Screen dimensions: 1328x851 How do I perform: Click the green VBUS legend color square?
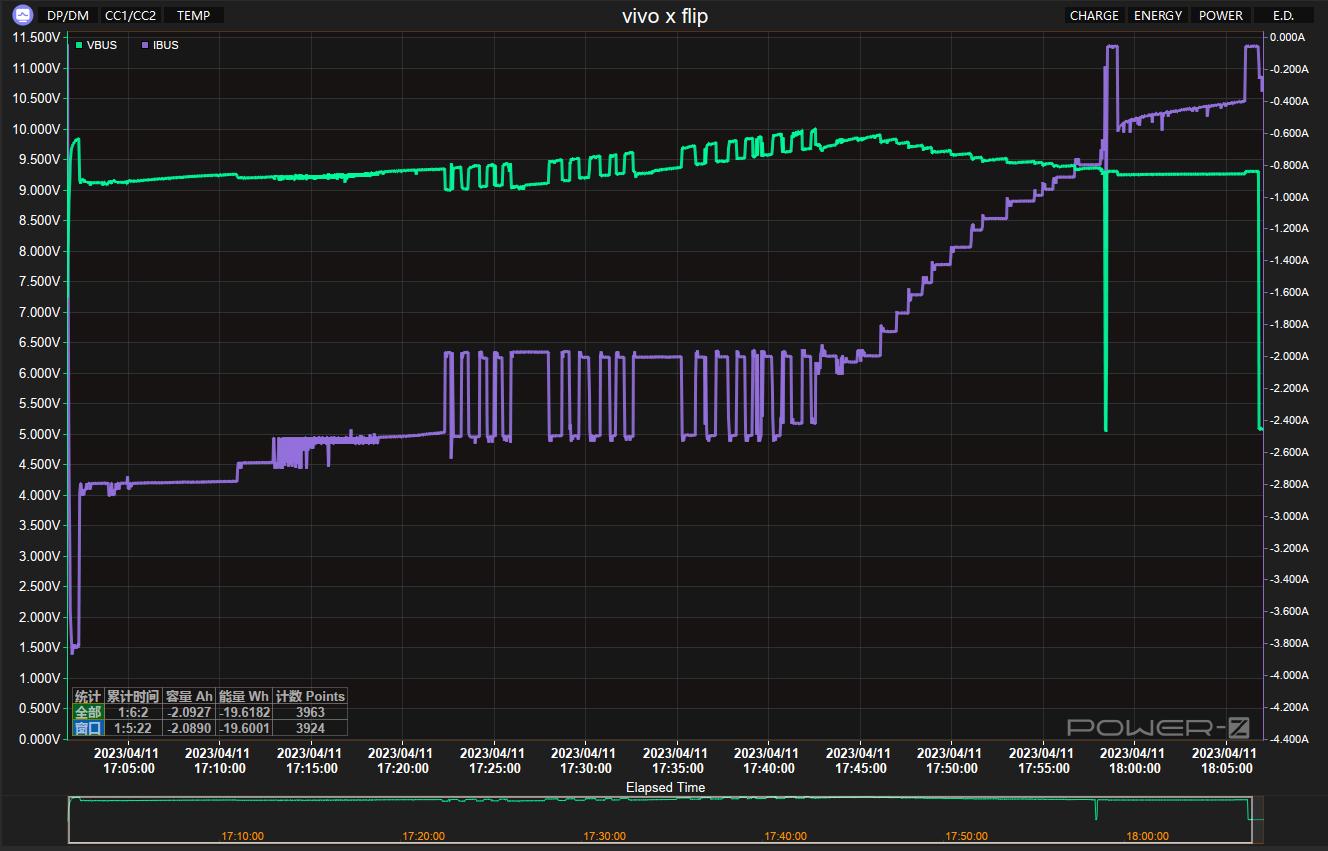[79, 45]
